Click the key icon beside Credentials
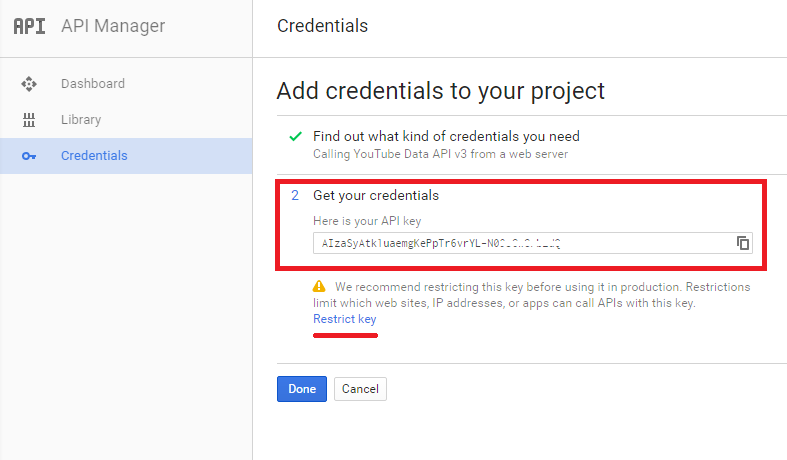 click(x=29, y=156)
